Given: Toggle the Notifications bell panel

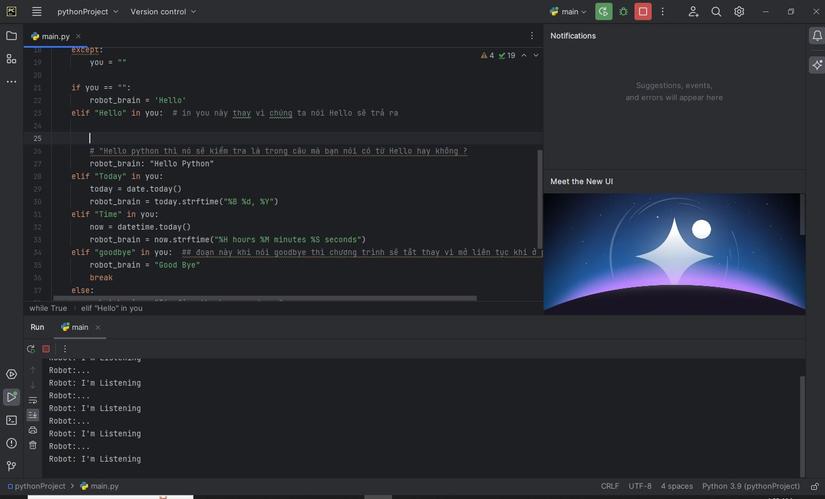Looking at the screenshot, I should (x=816, y=36).
